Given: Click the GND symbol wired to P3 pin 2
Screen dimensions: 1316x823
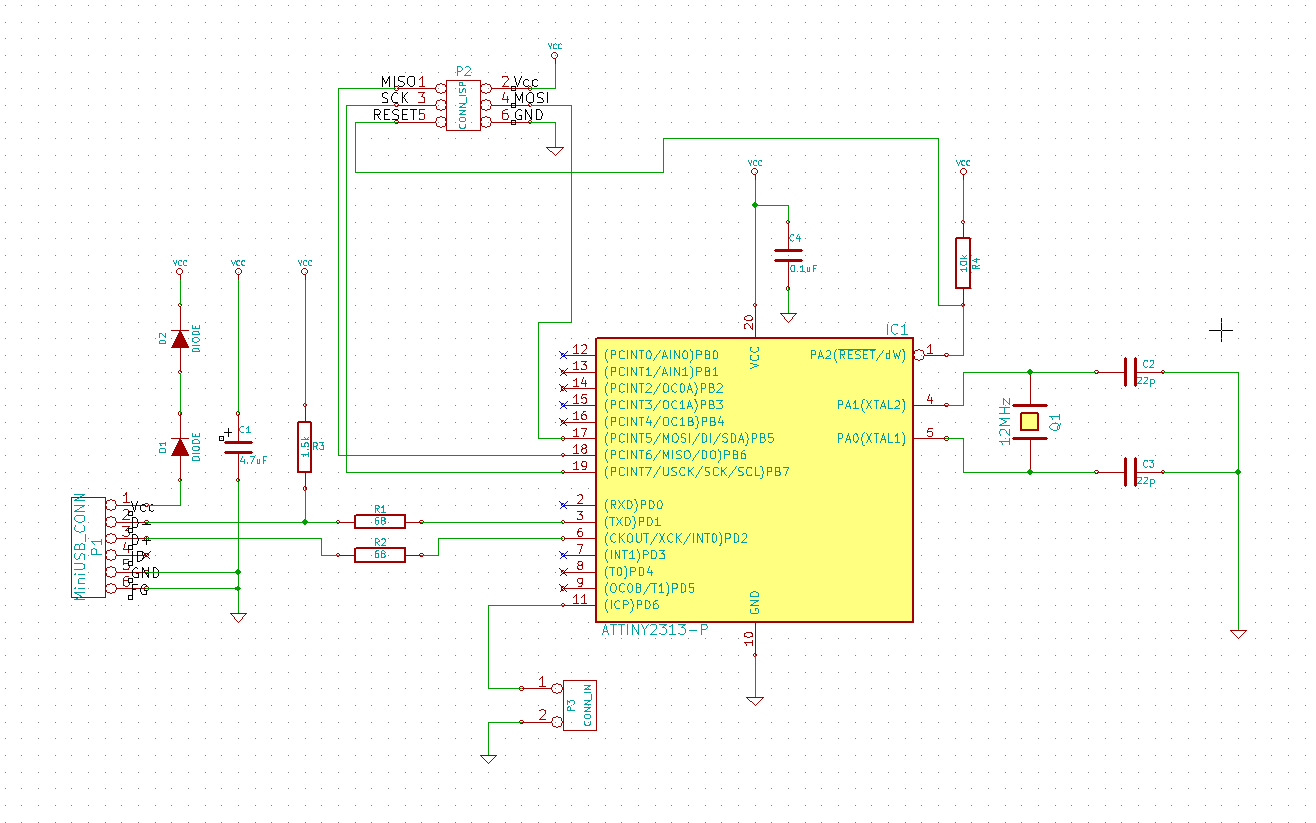Looking at the screenshot, I should [x=488, y=758].
